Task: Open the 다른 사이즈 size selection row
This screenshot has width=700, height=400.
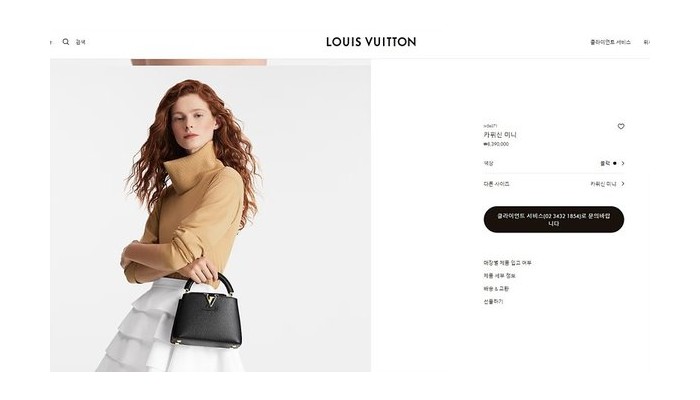Action: (x=554, y=183)
